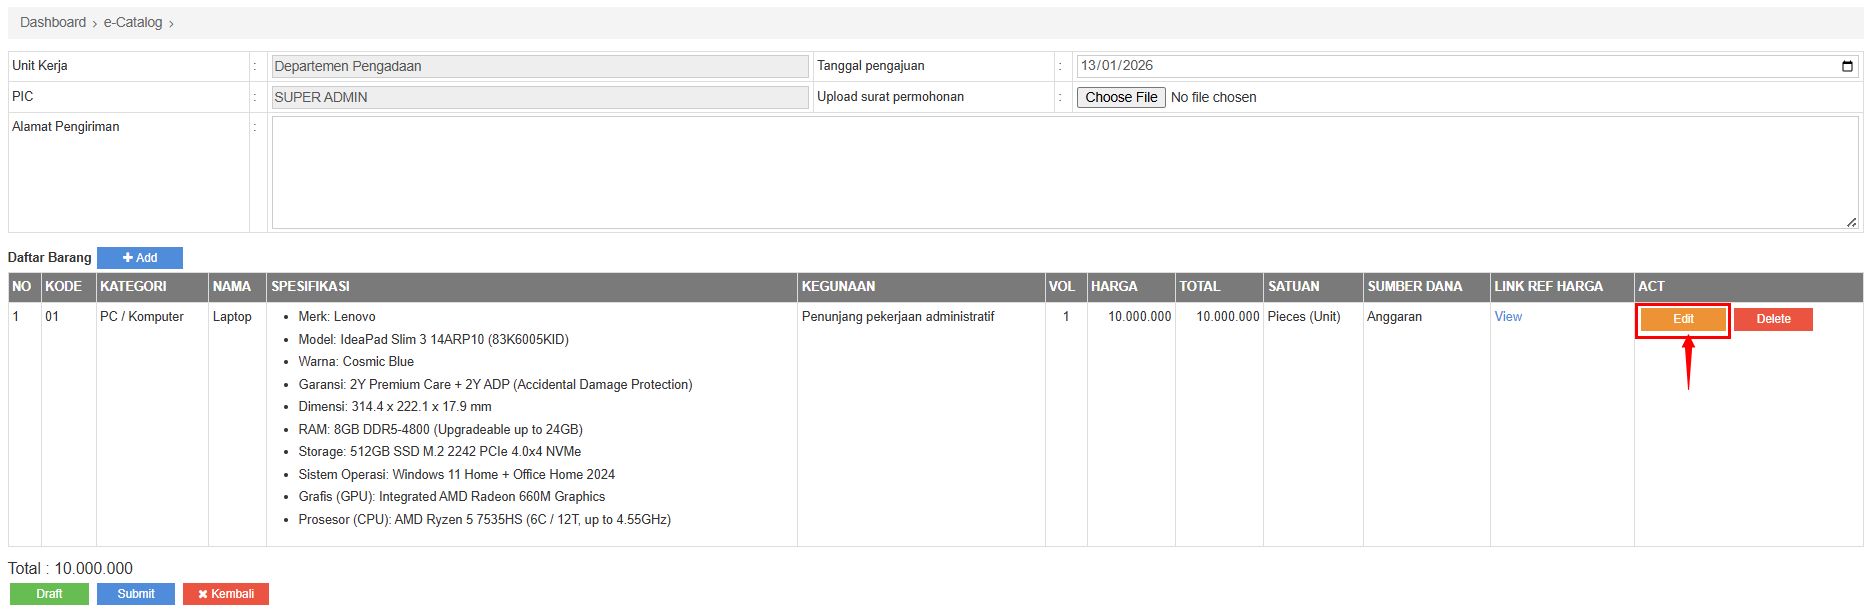Grab the textarea resize handle

point(1851,222)
